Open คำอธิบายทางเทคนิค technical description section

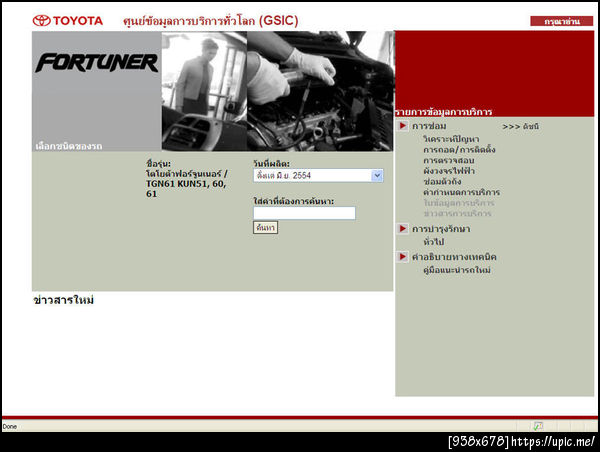click(x=454, y=257)
